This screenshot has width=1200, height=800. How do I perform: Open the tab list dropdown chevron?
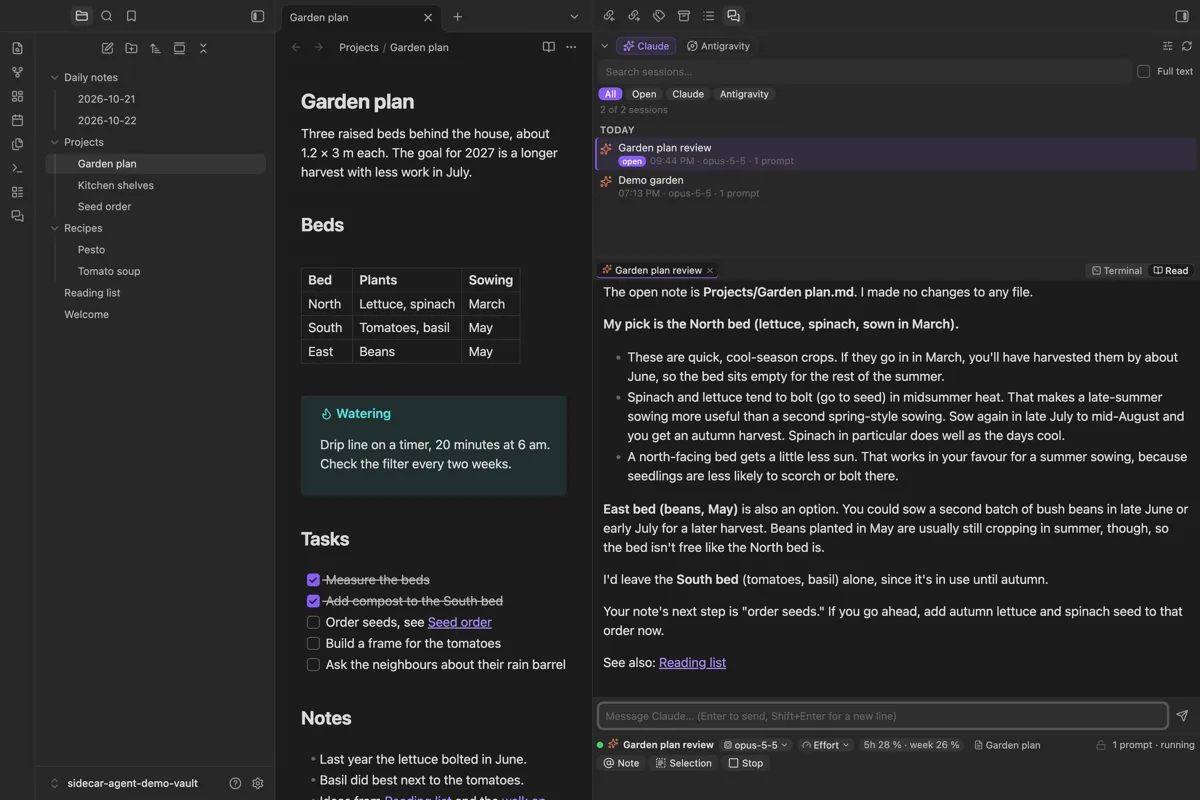click(574, 16)
